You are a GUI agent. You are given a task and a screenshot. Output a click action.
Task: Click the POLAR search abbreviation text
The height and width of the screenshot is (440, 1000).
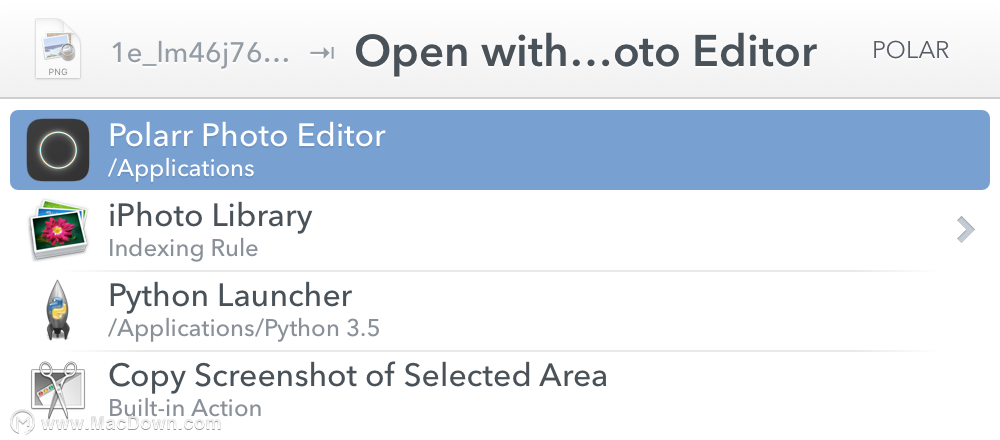(911, 50)
